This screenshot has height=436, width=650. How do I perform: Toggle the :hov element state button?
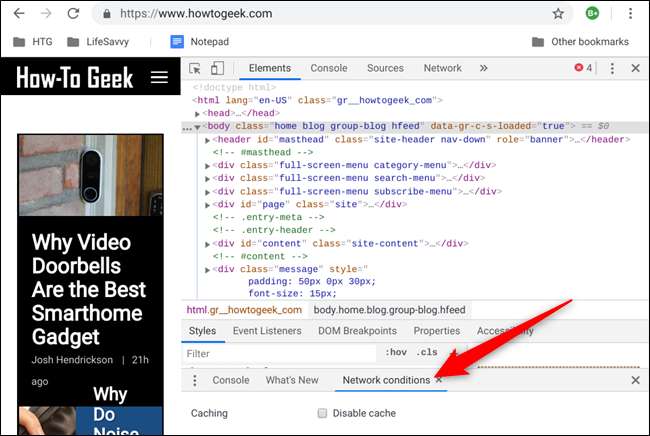pyautogui.click(x=396, y=353)
